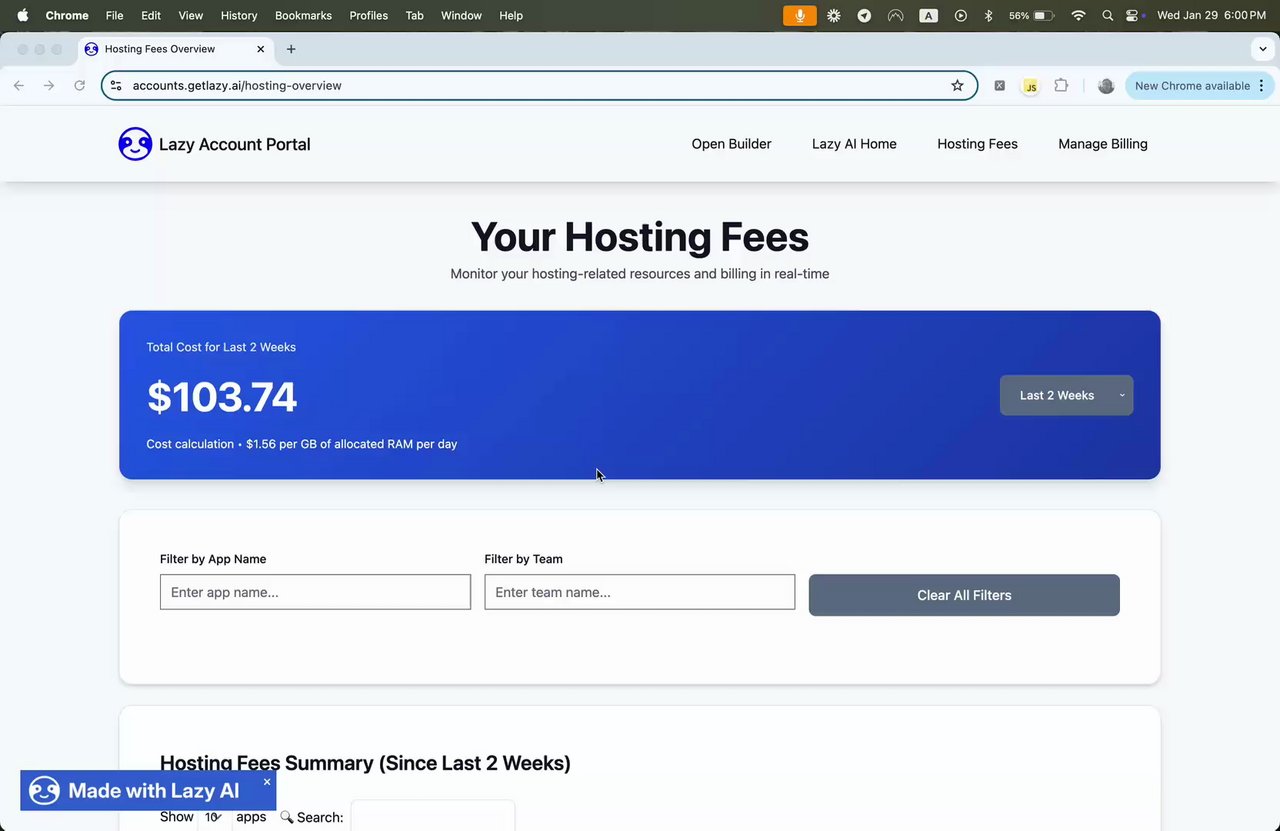Open the Window menu
1280x831 pixels.
461,16
